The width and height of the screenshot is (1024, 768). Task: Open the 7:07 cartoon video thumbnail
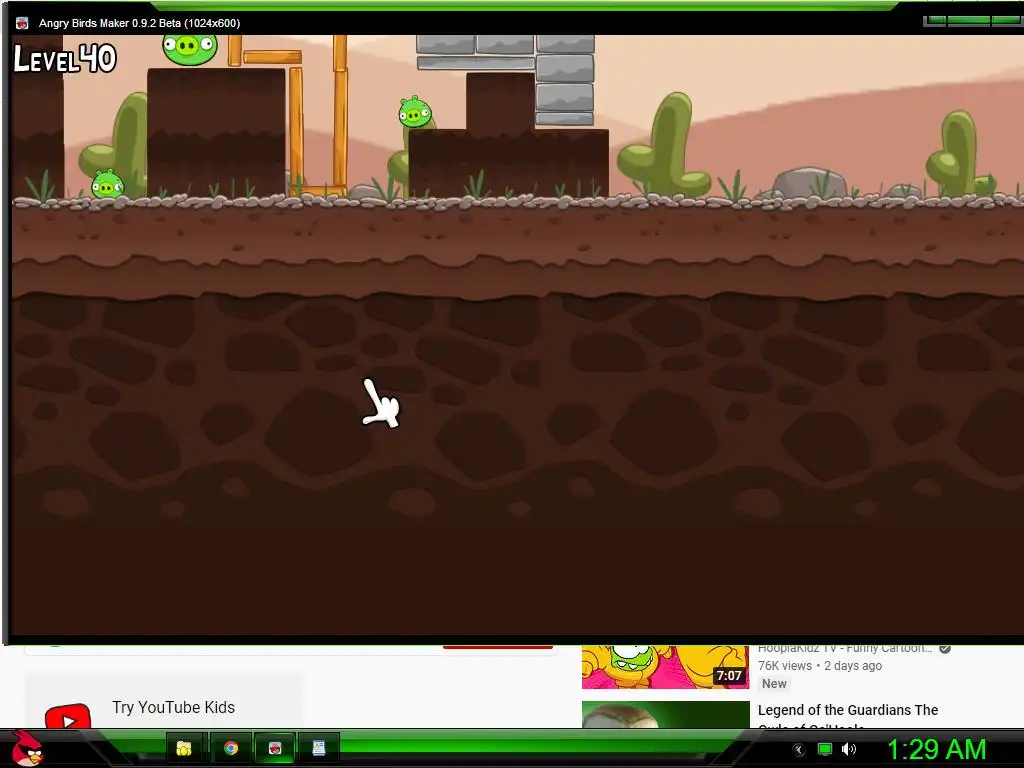(665, 667)
